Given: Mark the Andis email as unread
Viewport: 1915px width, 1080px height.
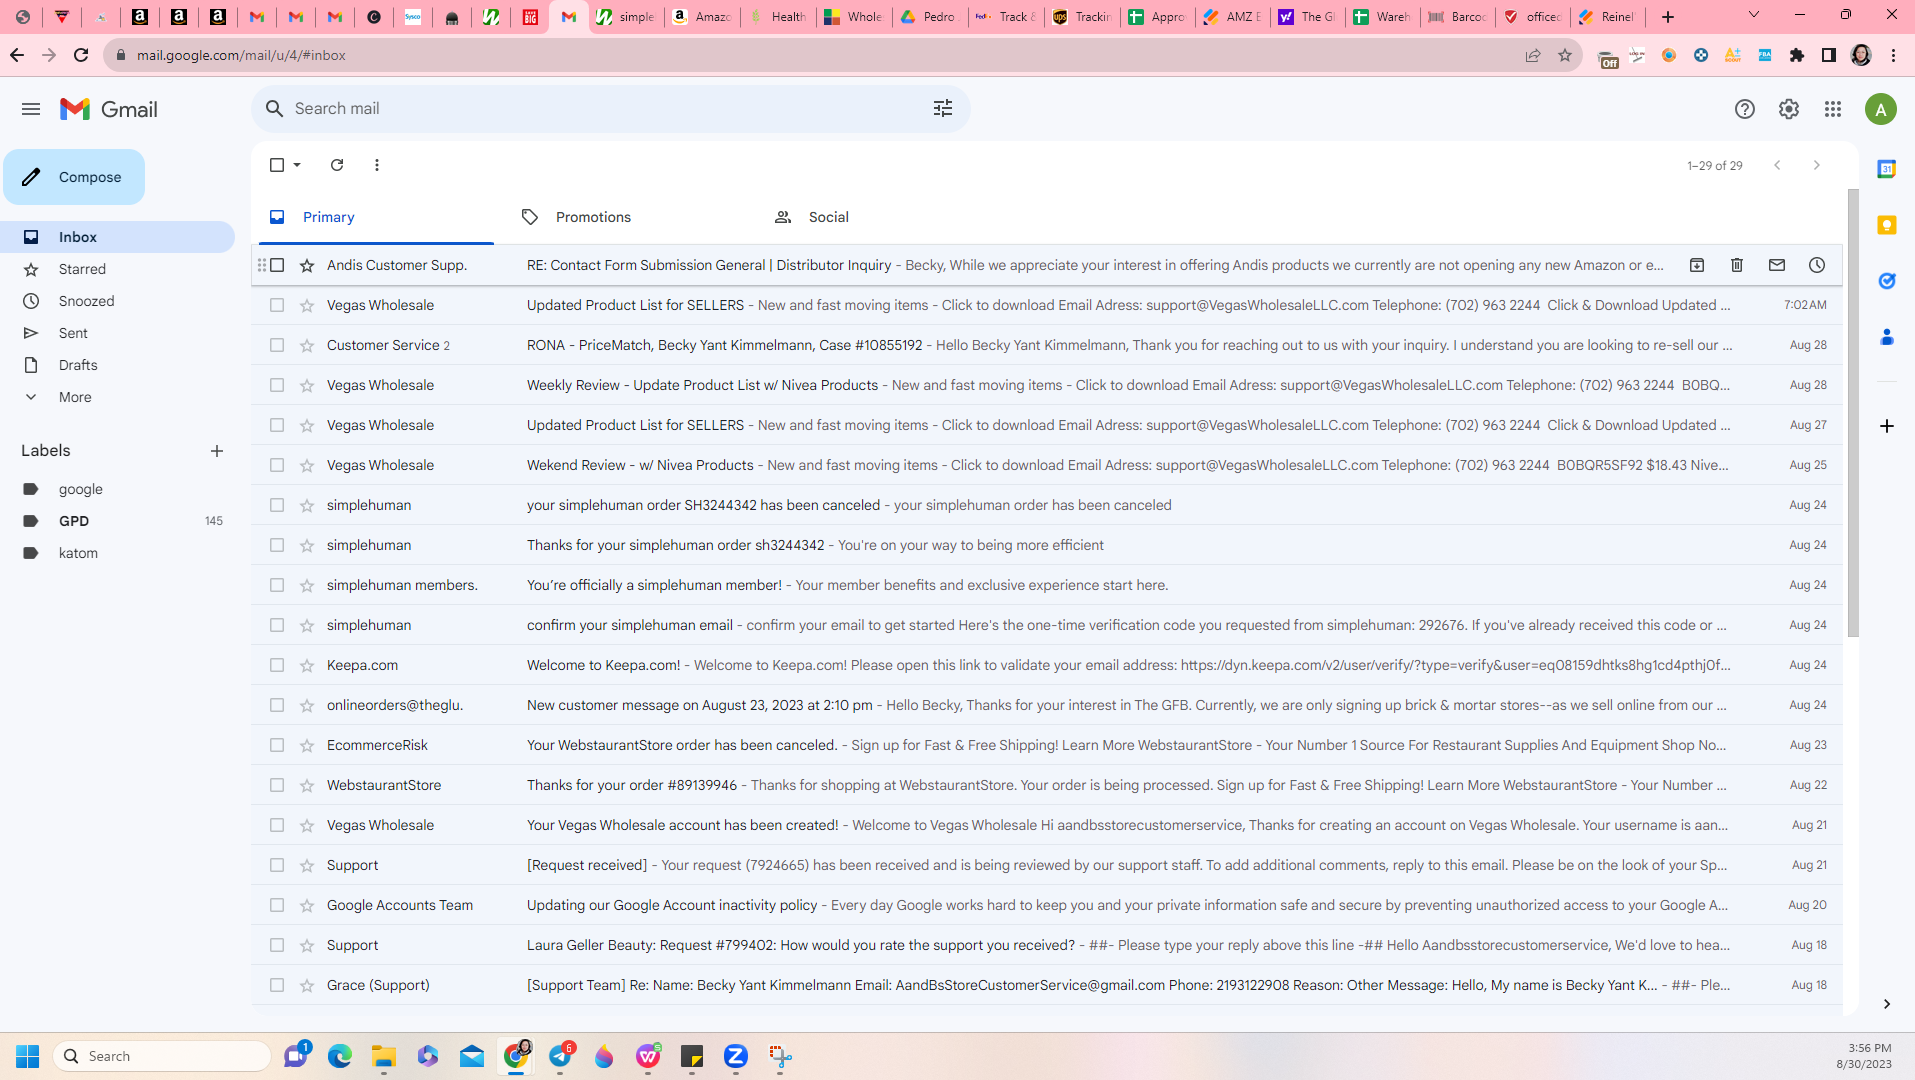Looking at the screenshot, I should pos(1777,265).
